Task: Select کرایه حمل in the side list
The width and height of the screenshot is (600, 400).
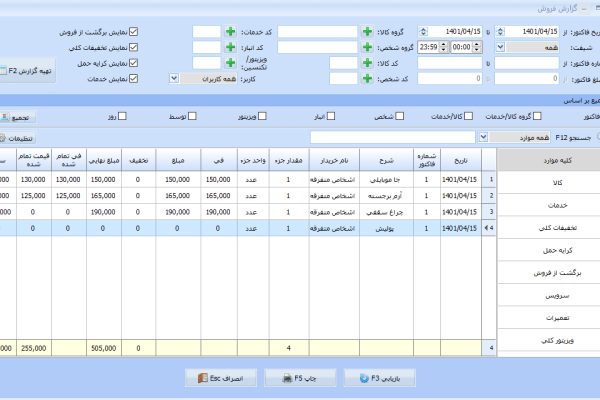Action: tap(549, 250)
